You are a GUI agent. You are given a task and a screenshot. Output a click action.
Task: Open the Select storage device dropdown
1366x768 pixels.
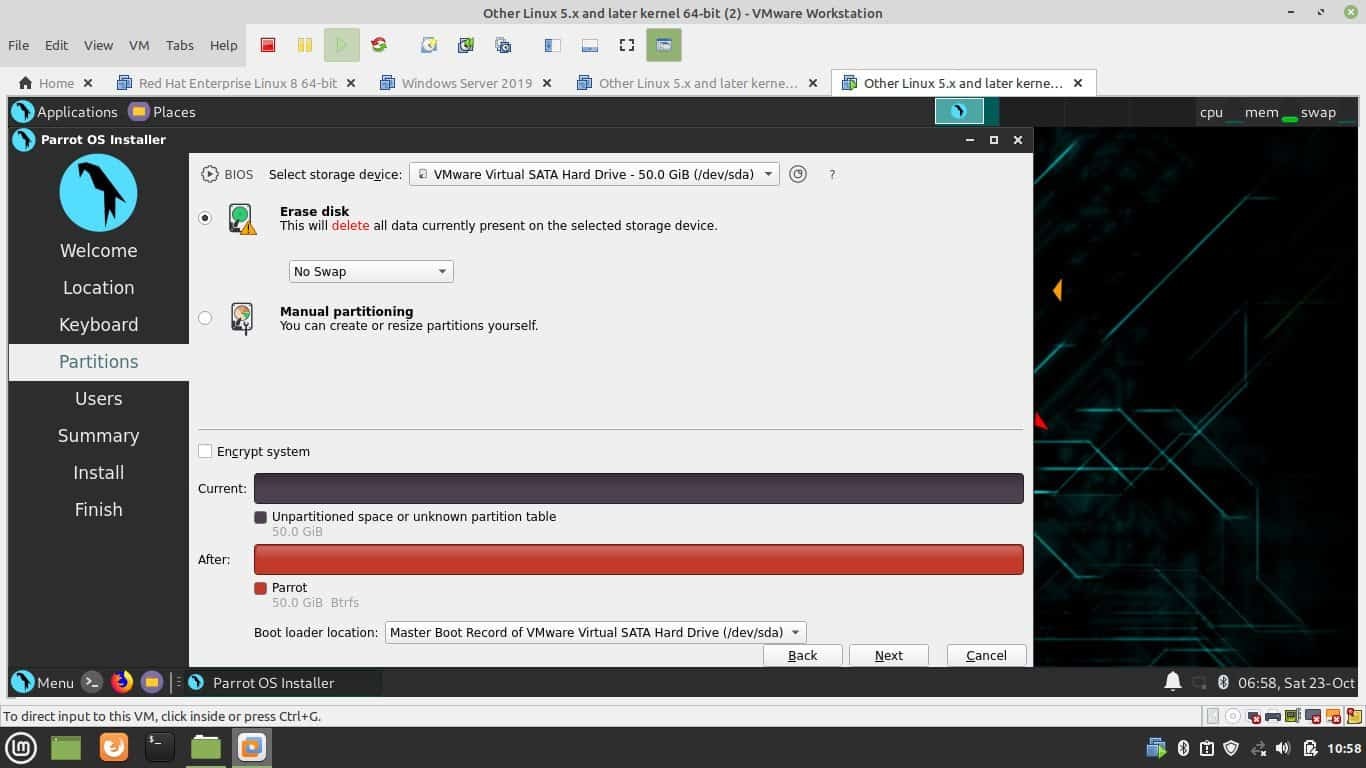[x=594, y=174]
